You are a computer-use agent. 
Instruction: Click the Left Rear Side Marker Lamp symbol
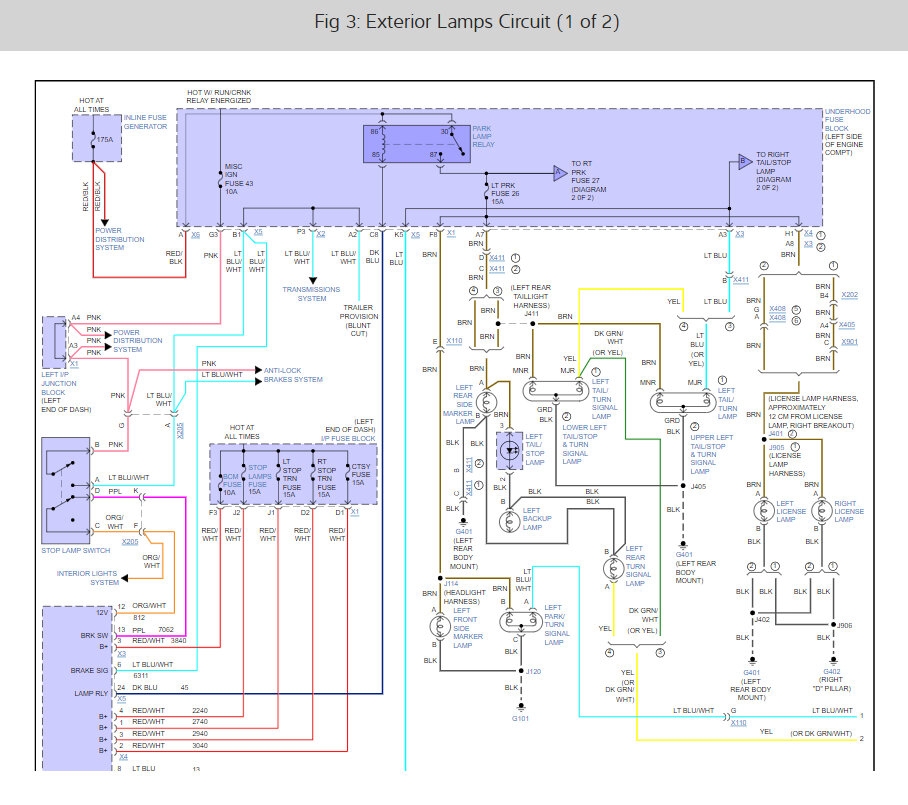pos(486,401)
